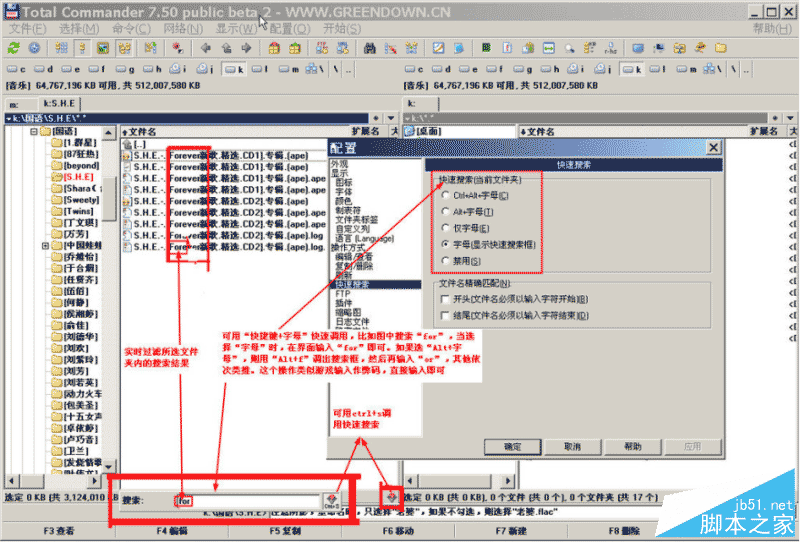Viewport: 800px width, 542px height.
Task: Select 字体 in settings tree
Action: 343,192
